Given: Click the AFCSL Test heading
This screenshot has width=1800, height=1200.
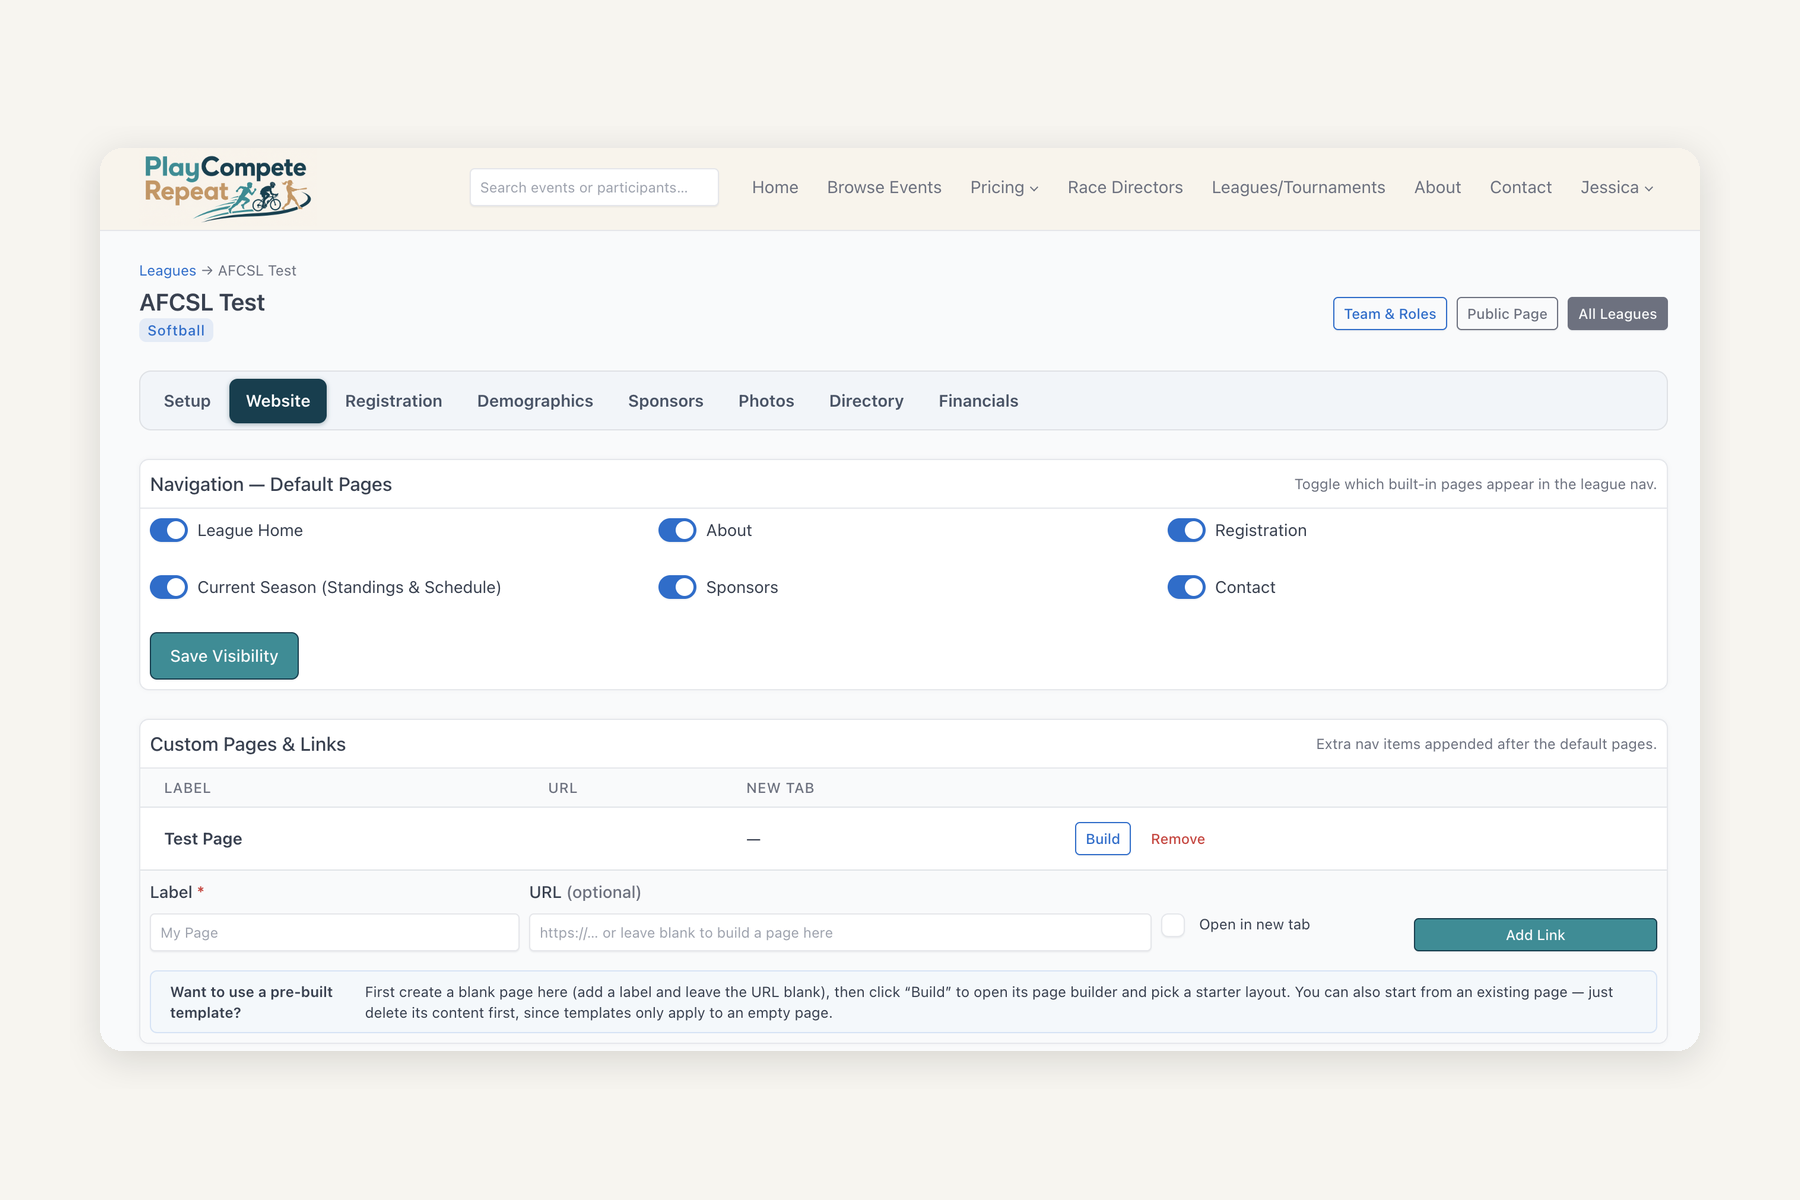Looking at the screenshot, I should click(202, 303).
